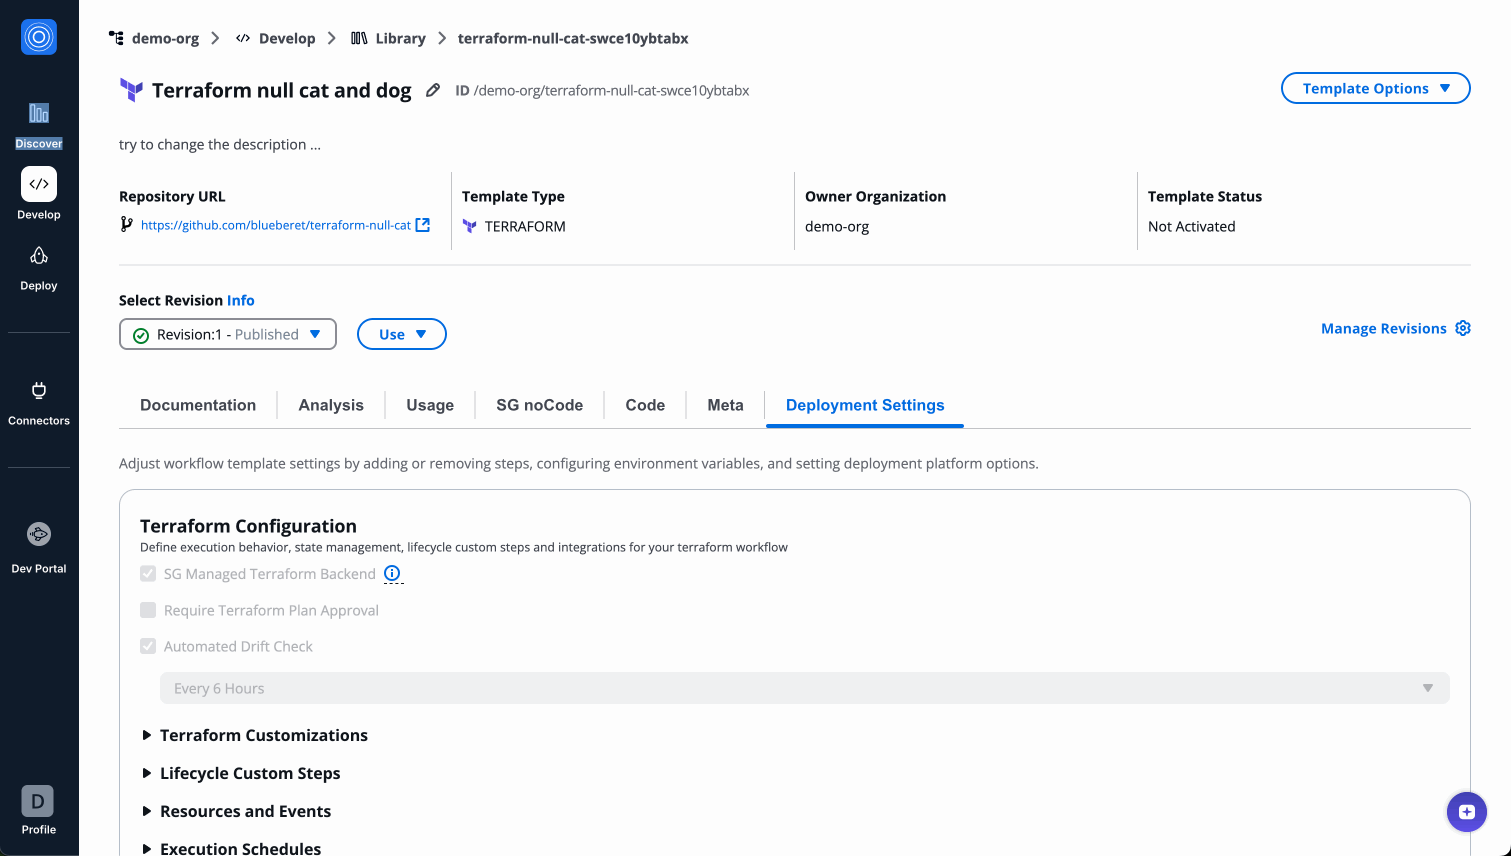Switch to the Meta tab
The width and height of the screenshot is (1511, 856).
(x=725, y=405)
